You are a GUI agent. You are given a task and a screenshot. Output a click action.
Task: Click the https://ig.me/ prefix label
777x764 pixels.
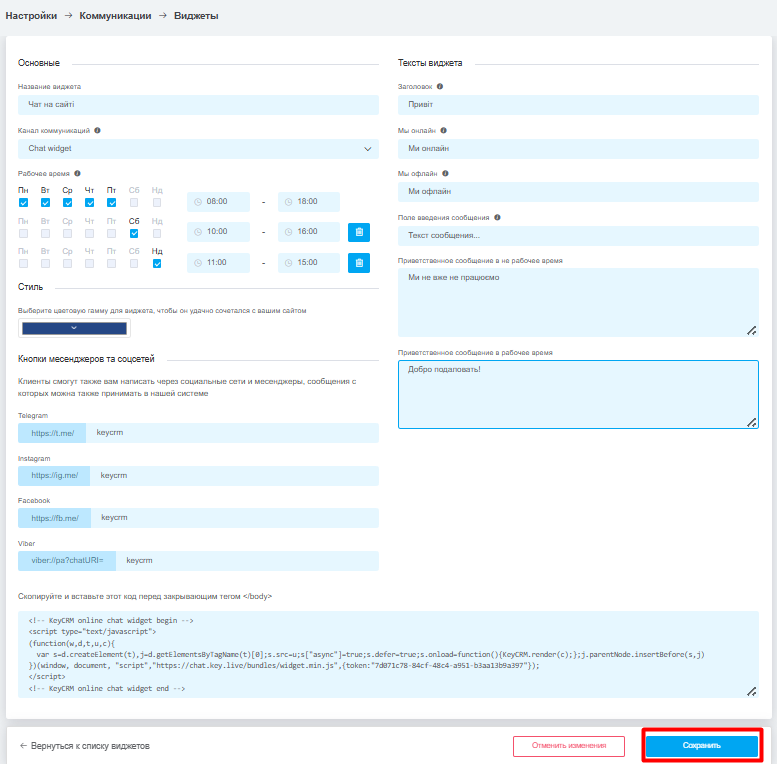(54, 476)
